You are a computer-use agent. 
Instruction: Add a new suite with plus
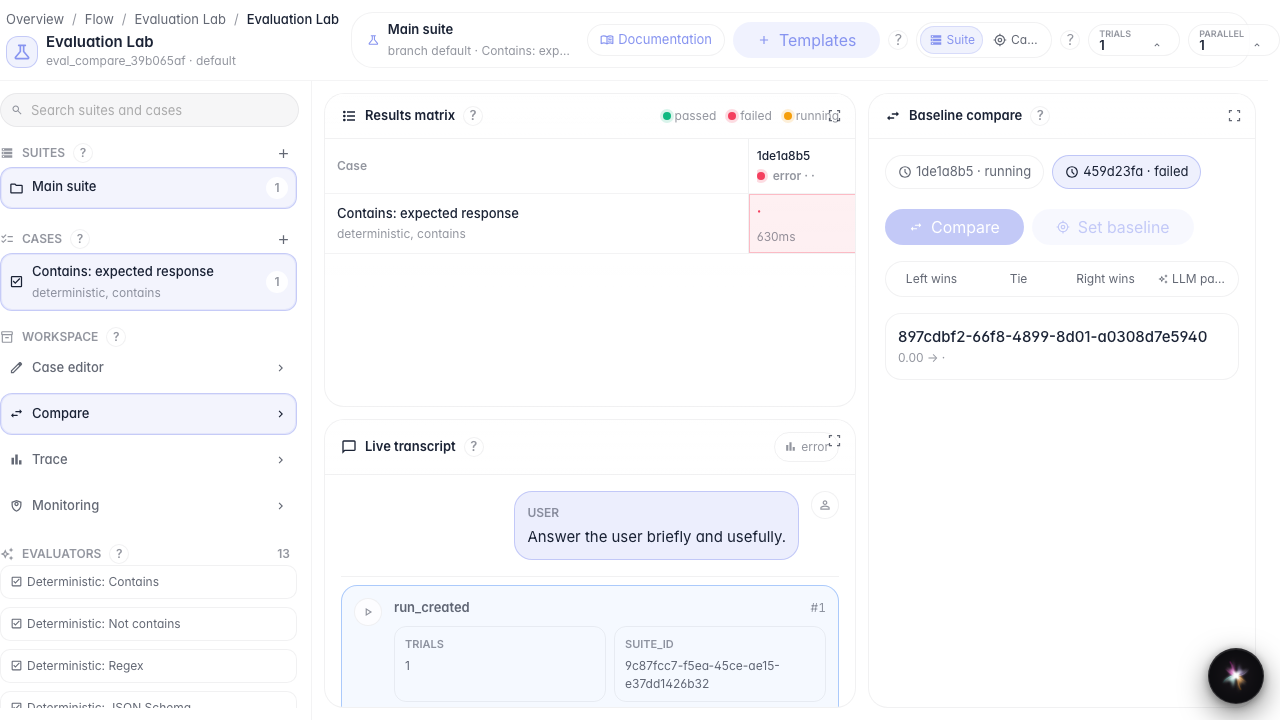284,153
